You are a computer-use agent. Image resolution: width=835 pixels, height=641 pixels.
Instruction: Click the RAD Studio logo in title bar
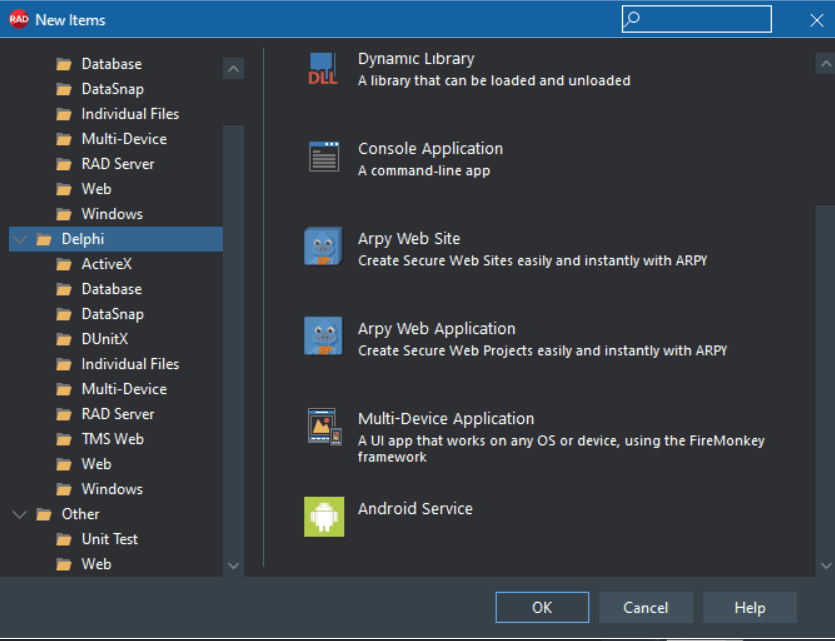coord(19,20)
